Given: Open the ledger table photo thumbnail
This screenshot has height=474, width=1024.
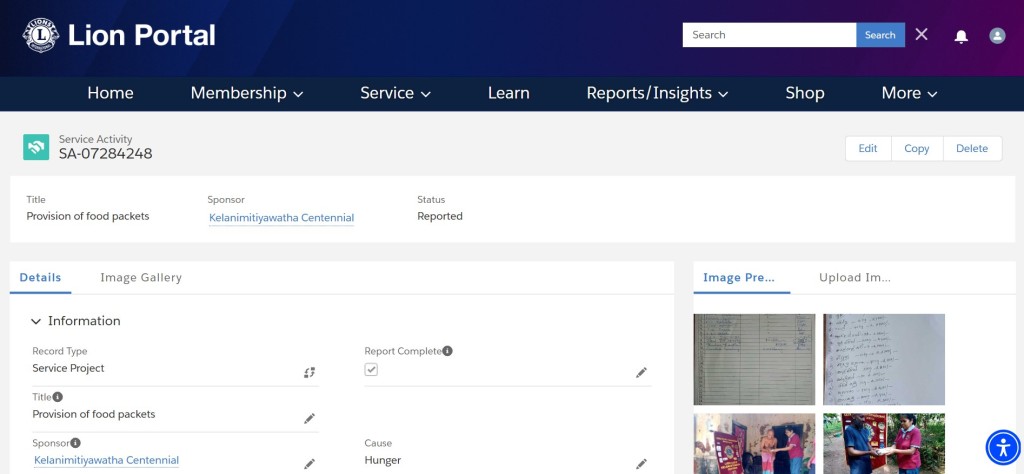Looking at the screenshot, I should point(754,359).
